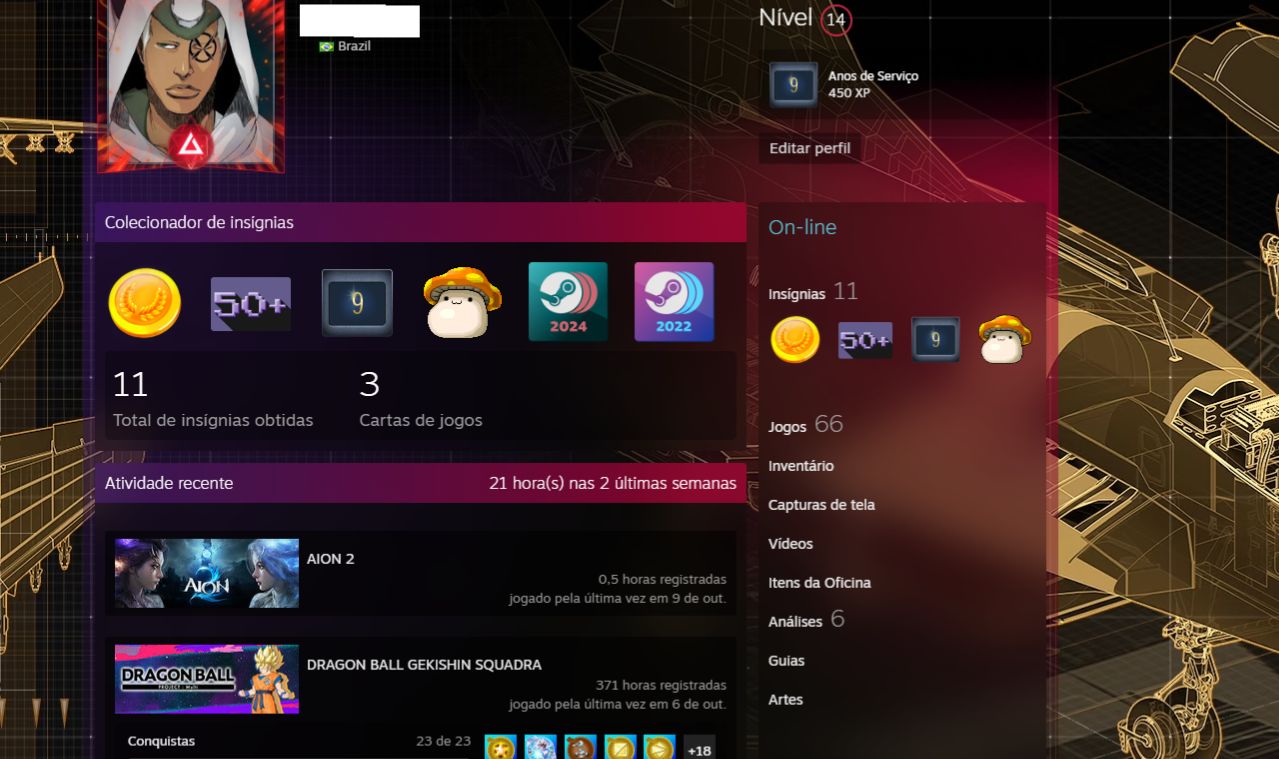Click the 371 horas registradas text

(x=661, y=686)
